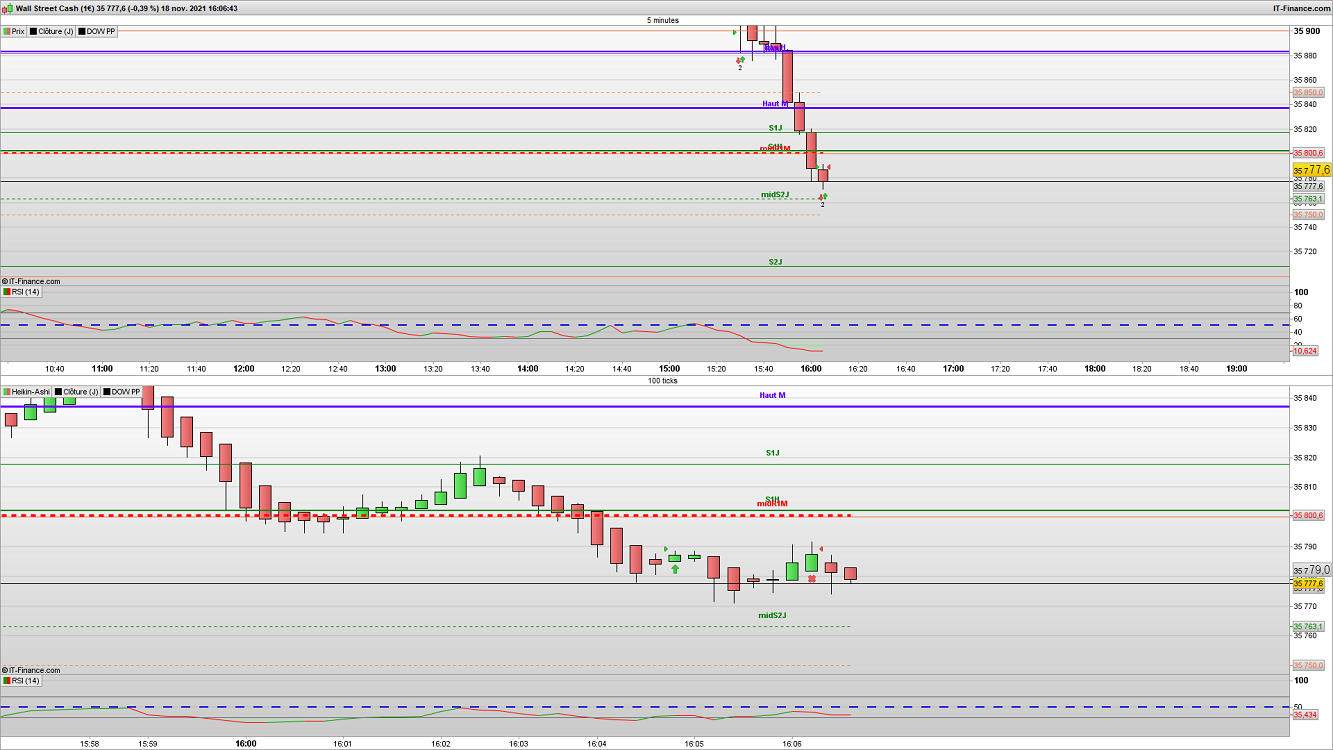Click the 35 750,0 price label in the 100 ticks chart
The height and width of the screenshot is (750, 1333).
(1309, 665)
